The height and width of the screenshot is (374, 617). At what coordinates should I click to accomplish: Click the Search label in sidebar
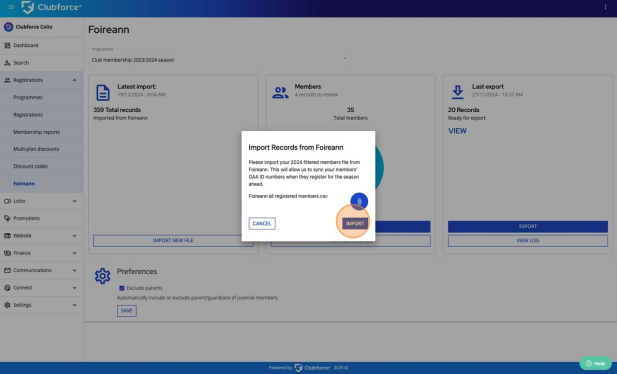pyautogui.click(x=21, y=63)
